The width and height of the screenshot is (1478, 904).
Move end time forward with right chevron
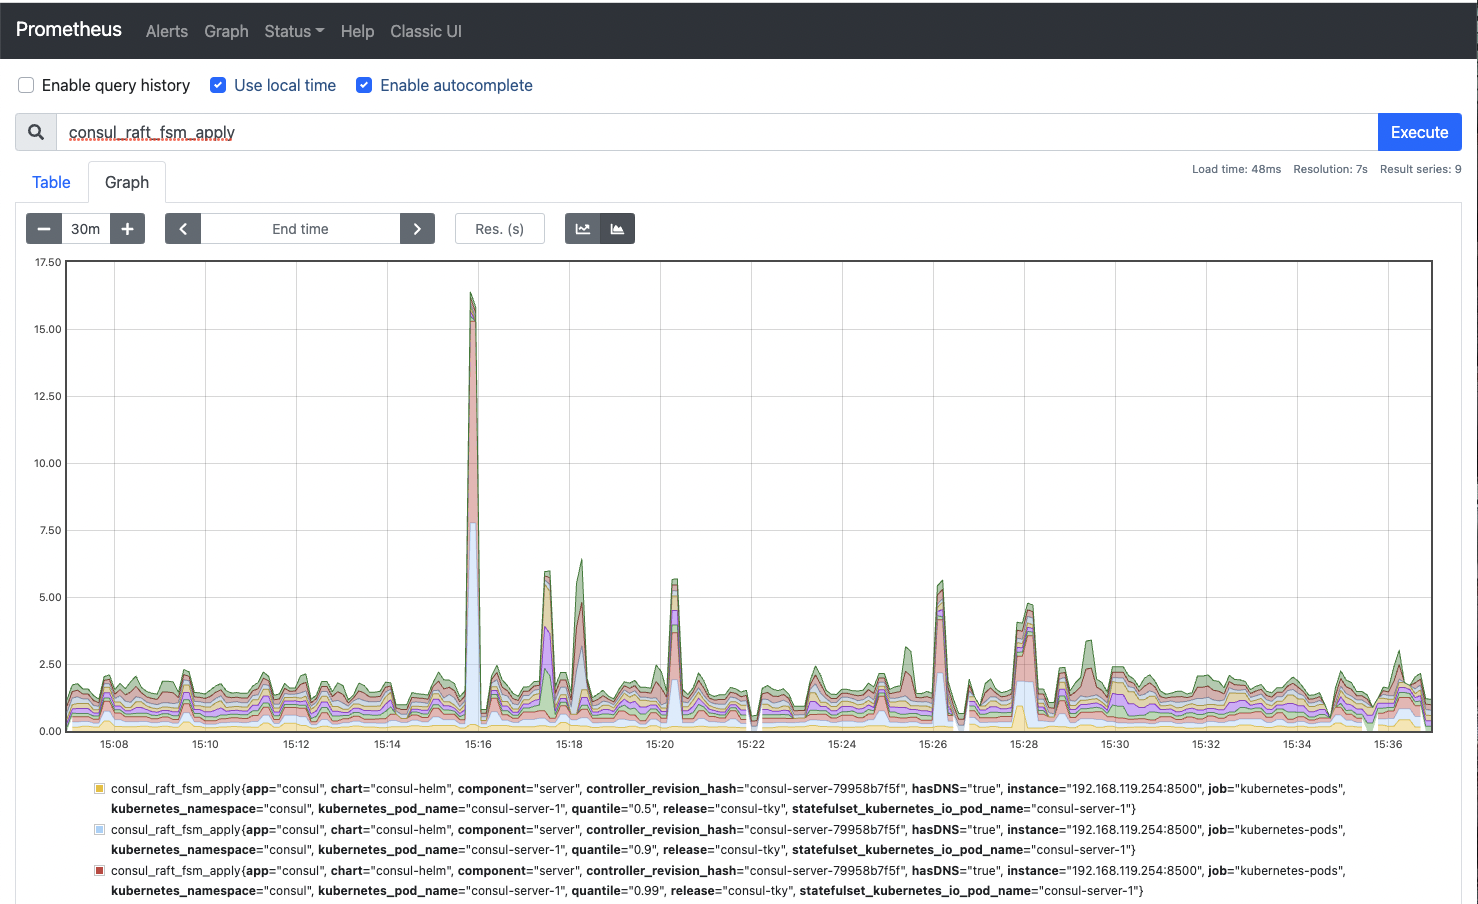(x=417, y=229)
